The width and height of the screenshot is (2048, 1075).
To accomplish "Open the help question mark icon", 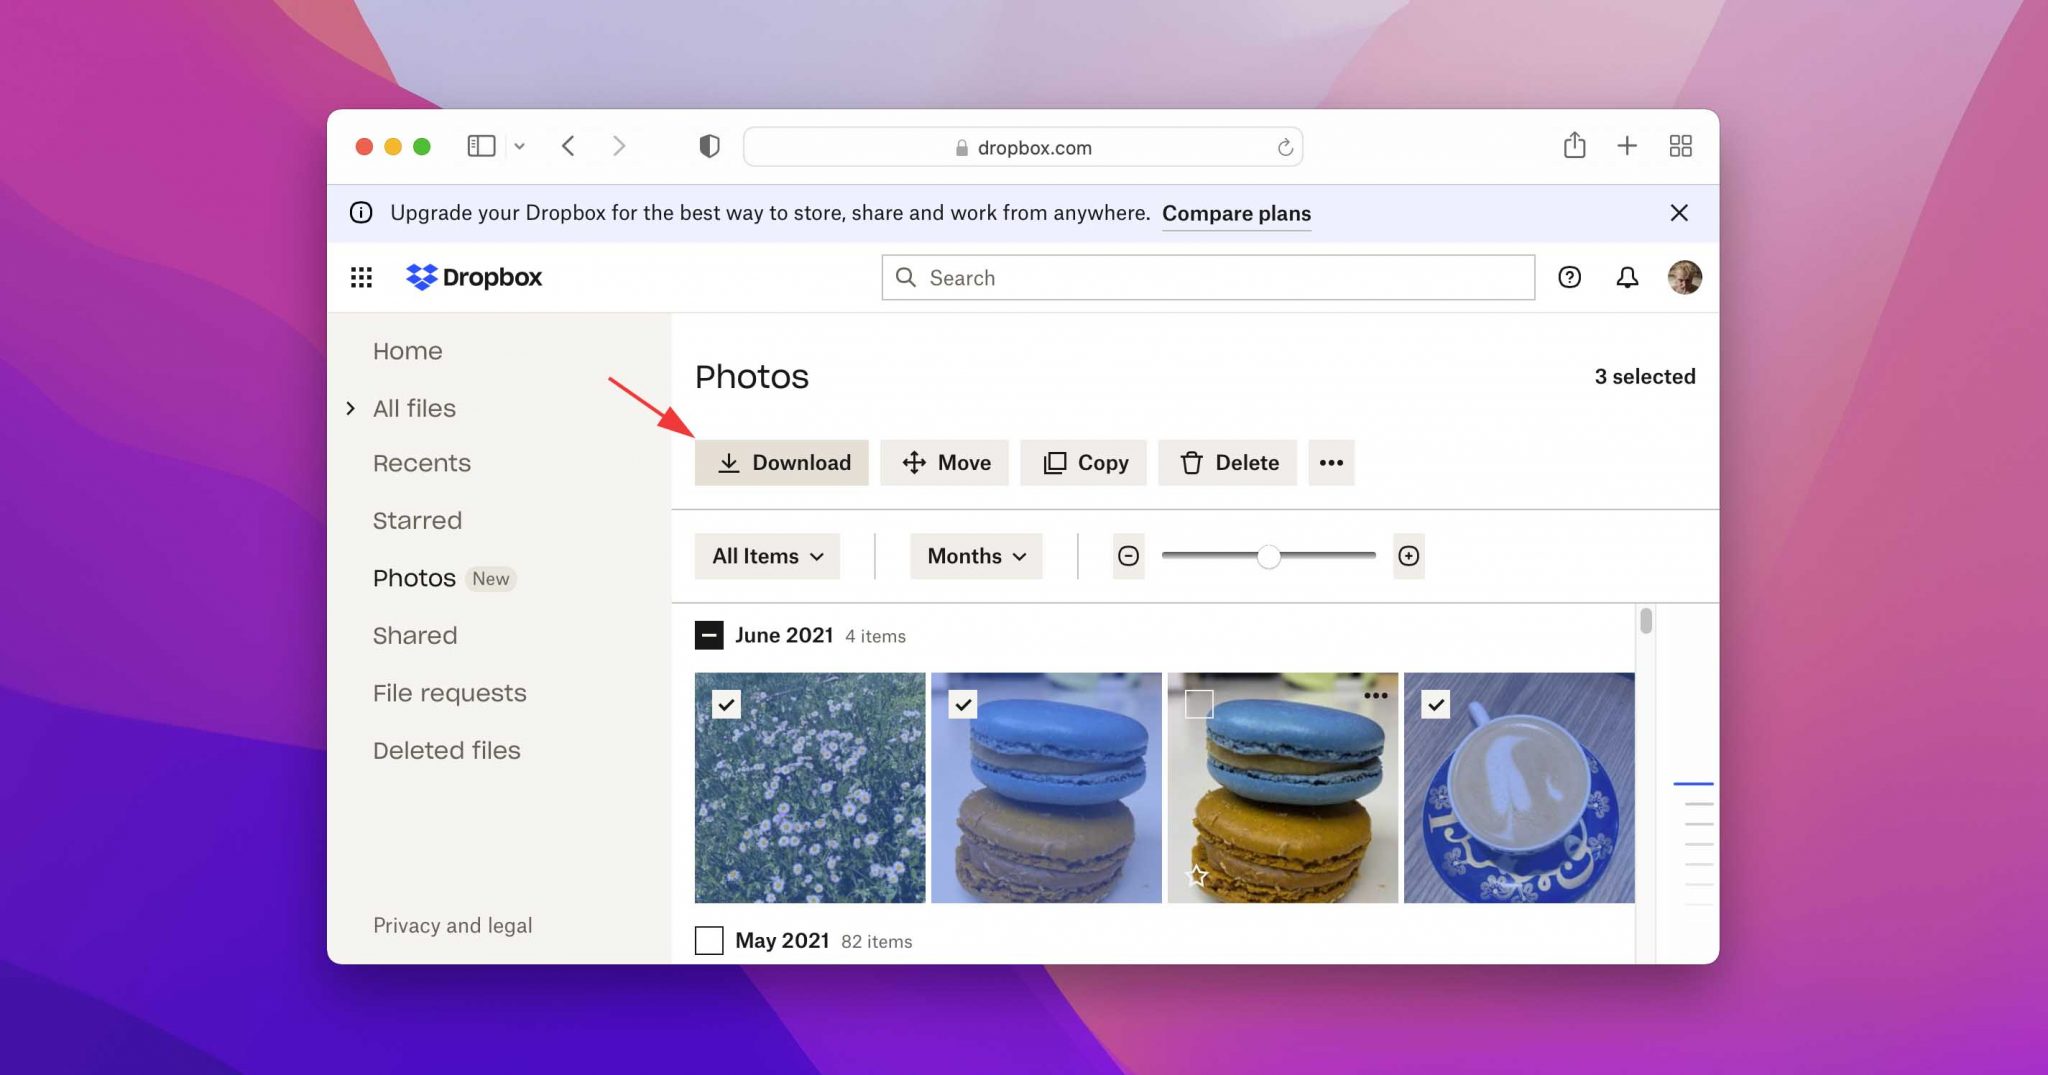I will (1569, 277).
